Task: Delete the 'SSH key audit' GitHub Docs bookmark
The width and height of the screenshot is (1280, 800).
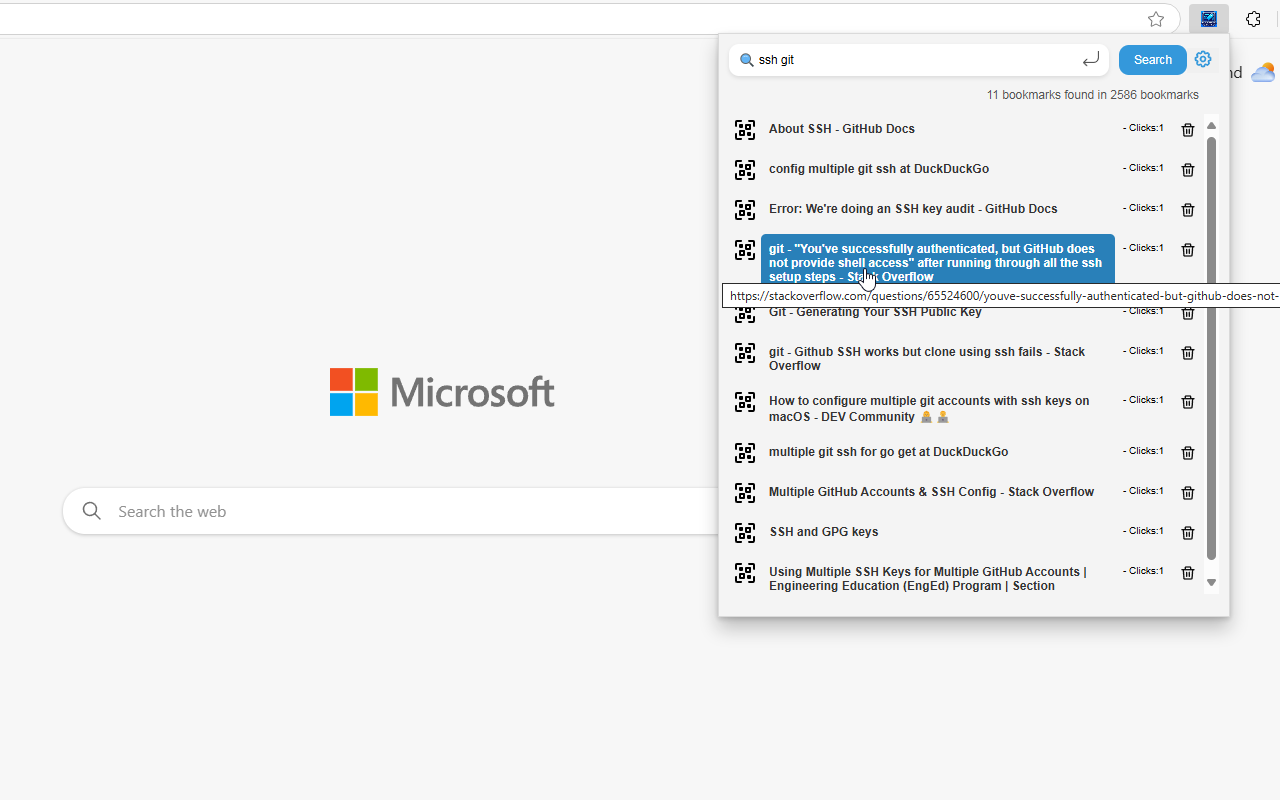Action: tap(1188, 210)
